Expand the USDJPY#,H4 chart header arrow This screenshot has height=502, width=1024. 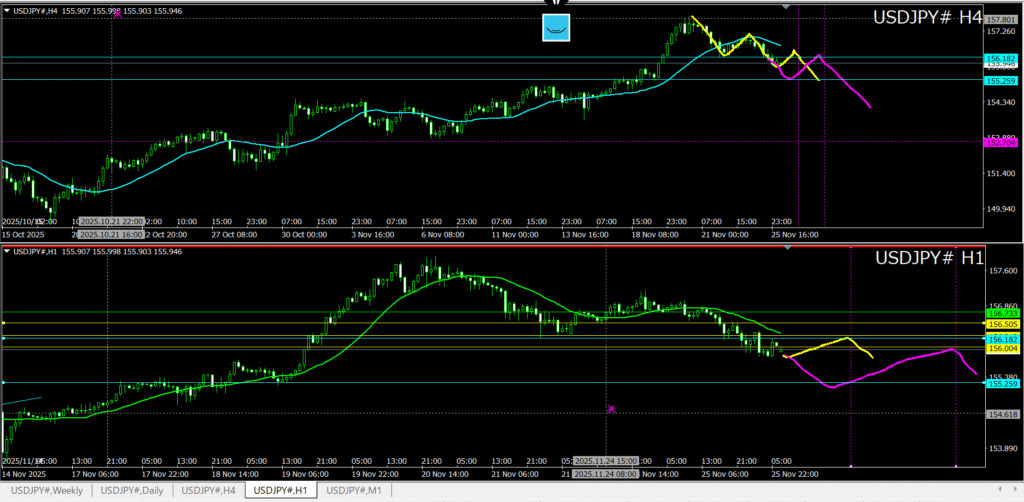7,10
